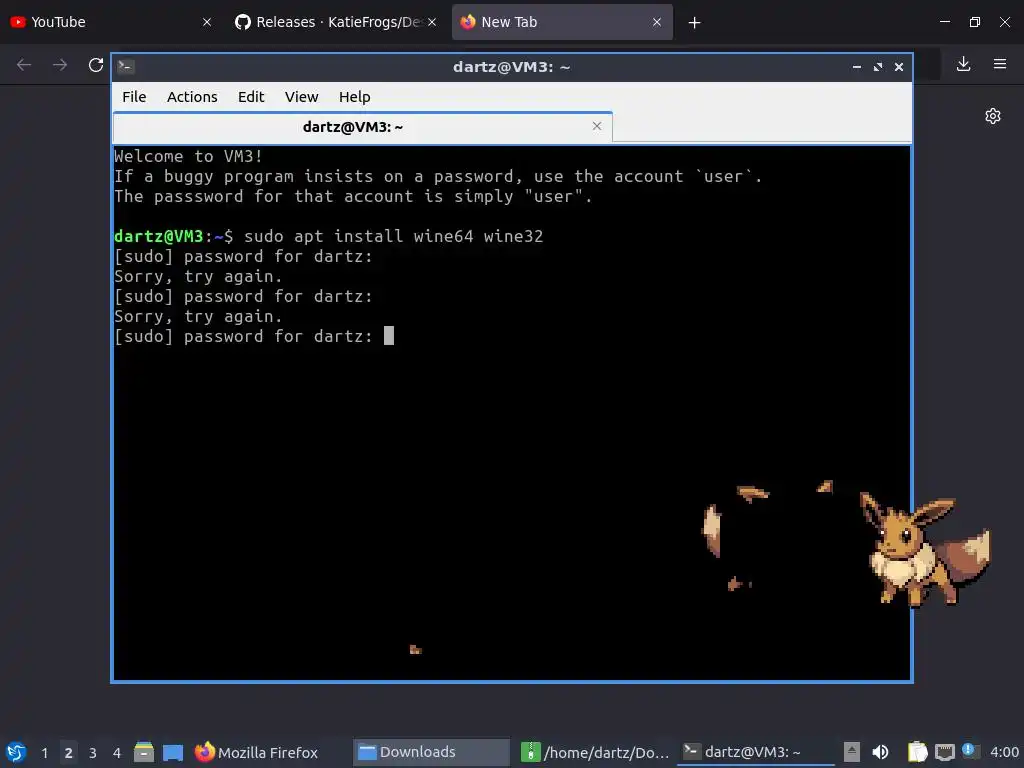Minimize the Firefox window

(944, 22)
